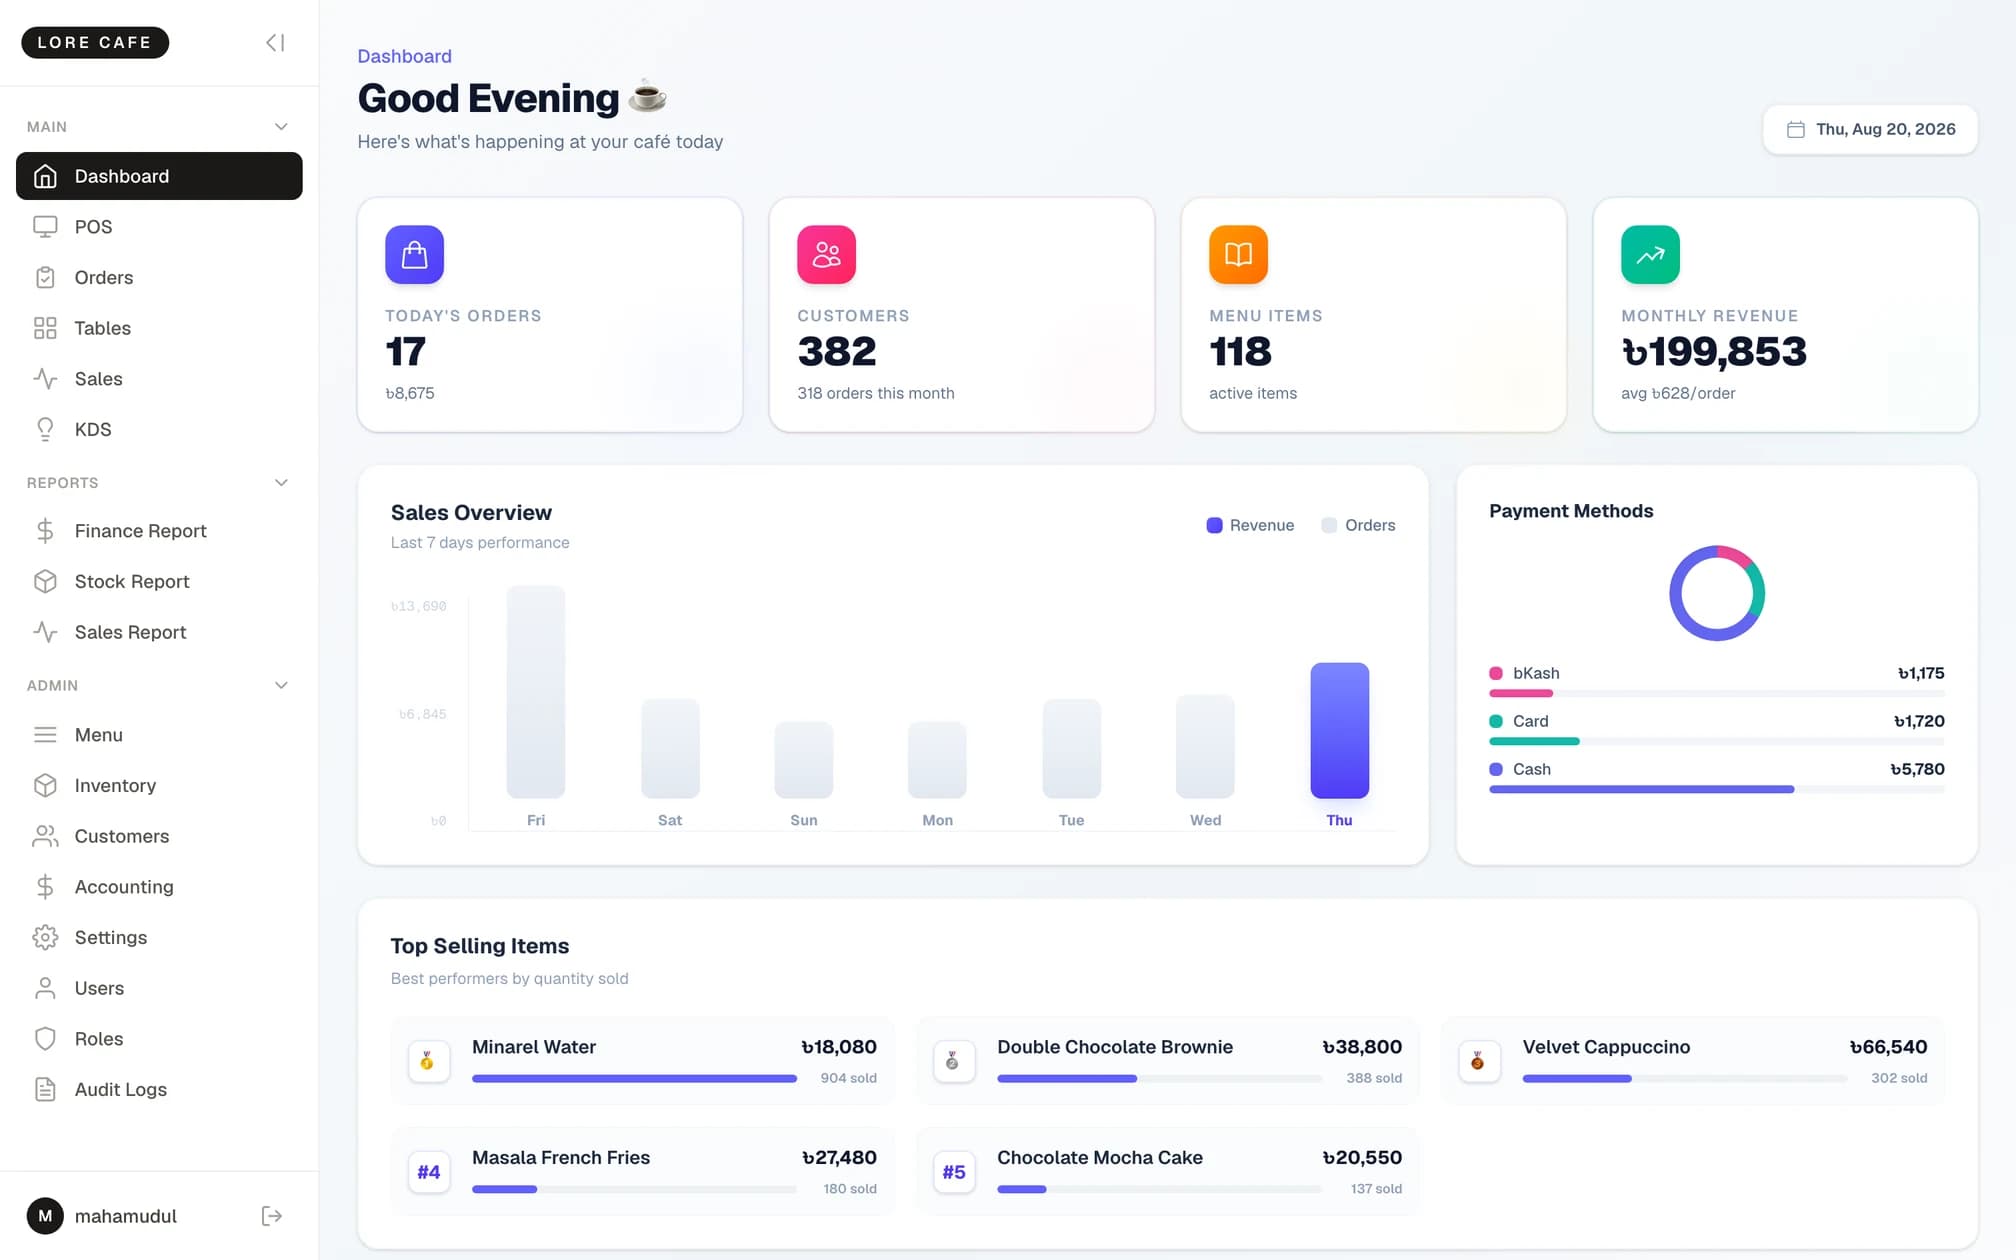Toggle the Orders legend series
Screen dimensions: 2016x1260
[1358, 525]
